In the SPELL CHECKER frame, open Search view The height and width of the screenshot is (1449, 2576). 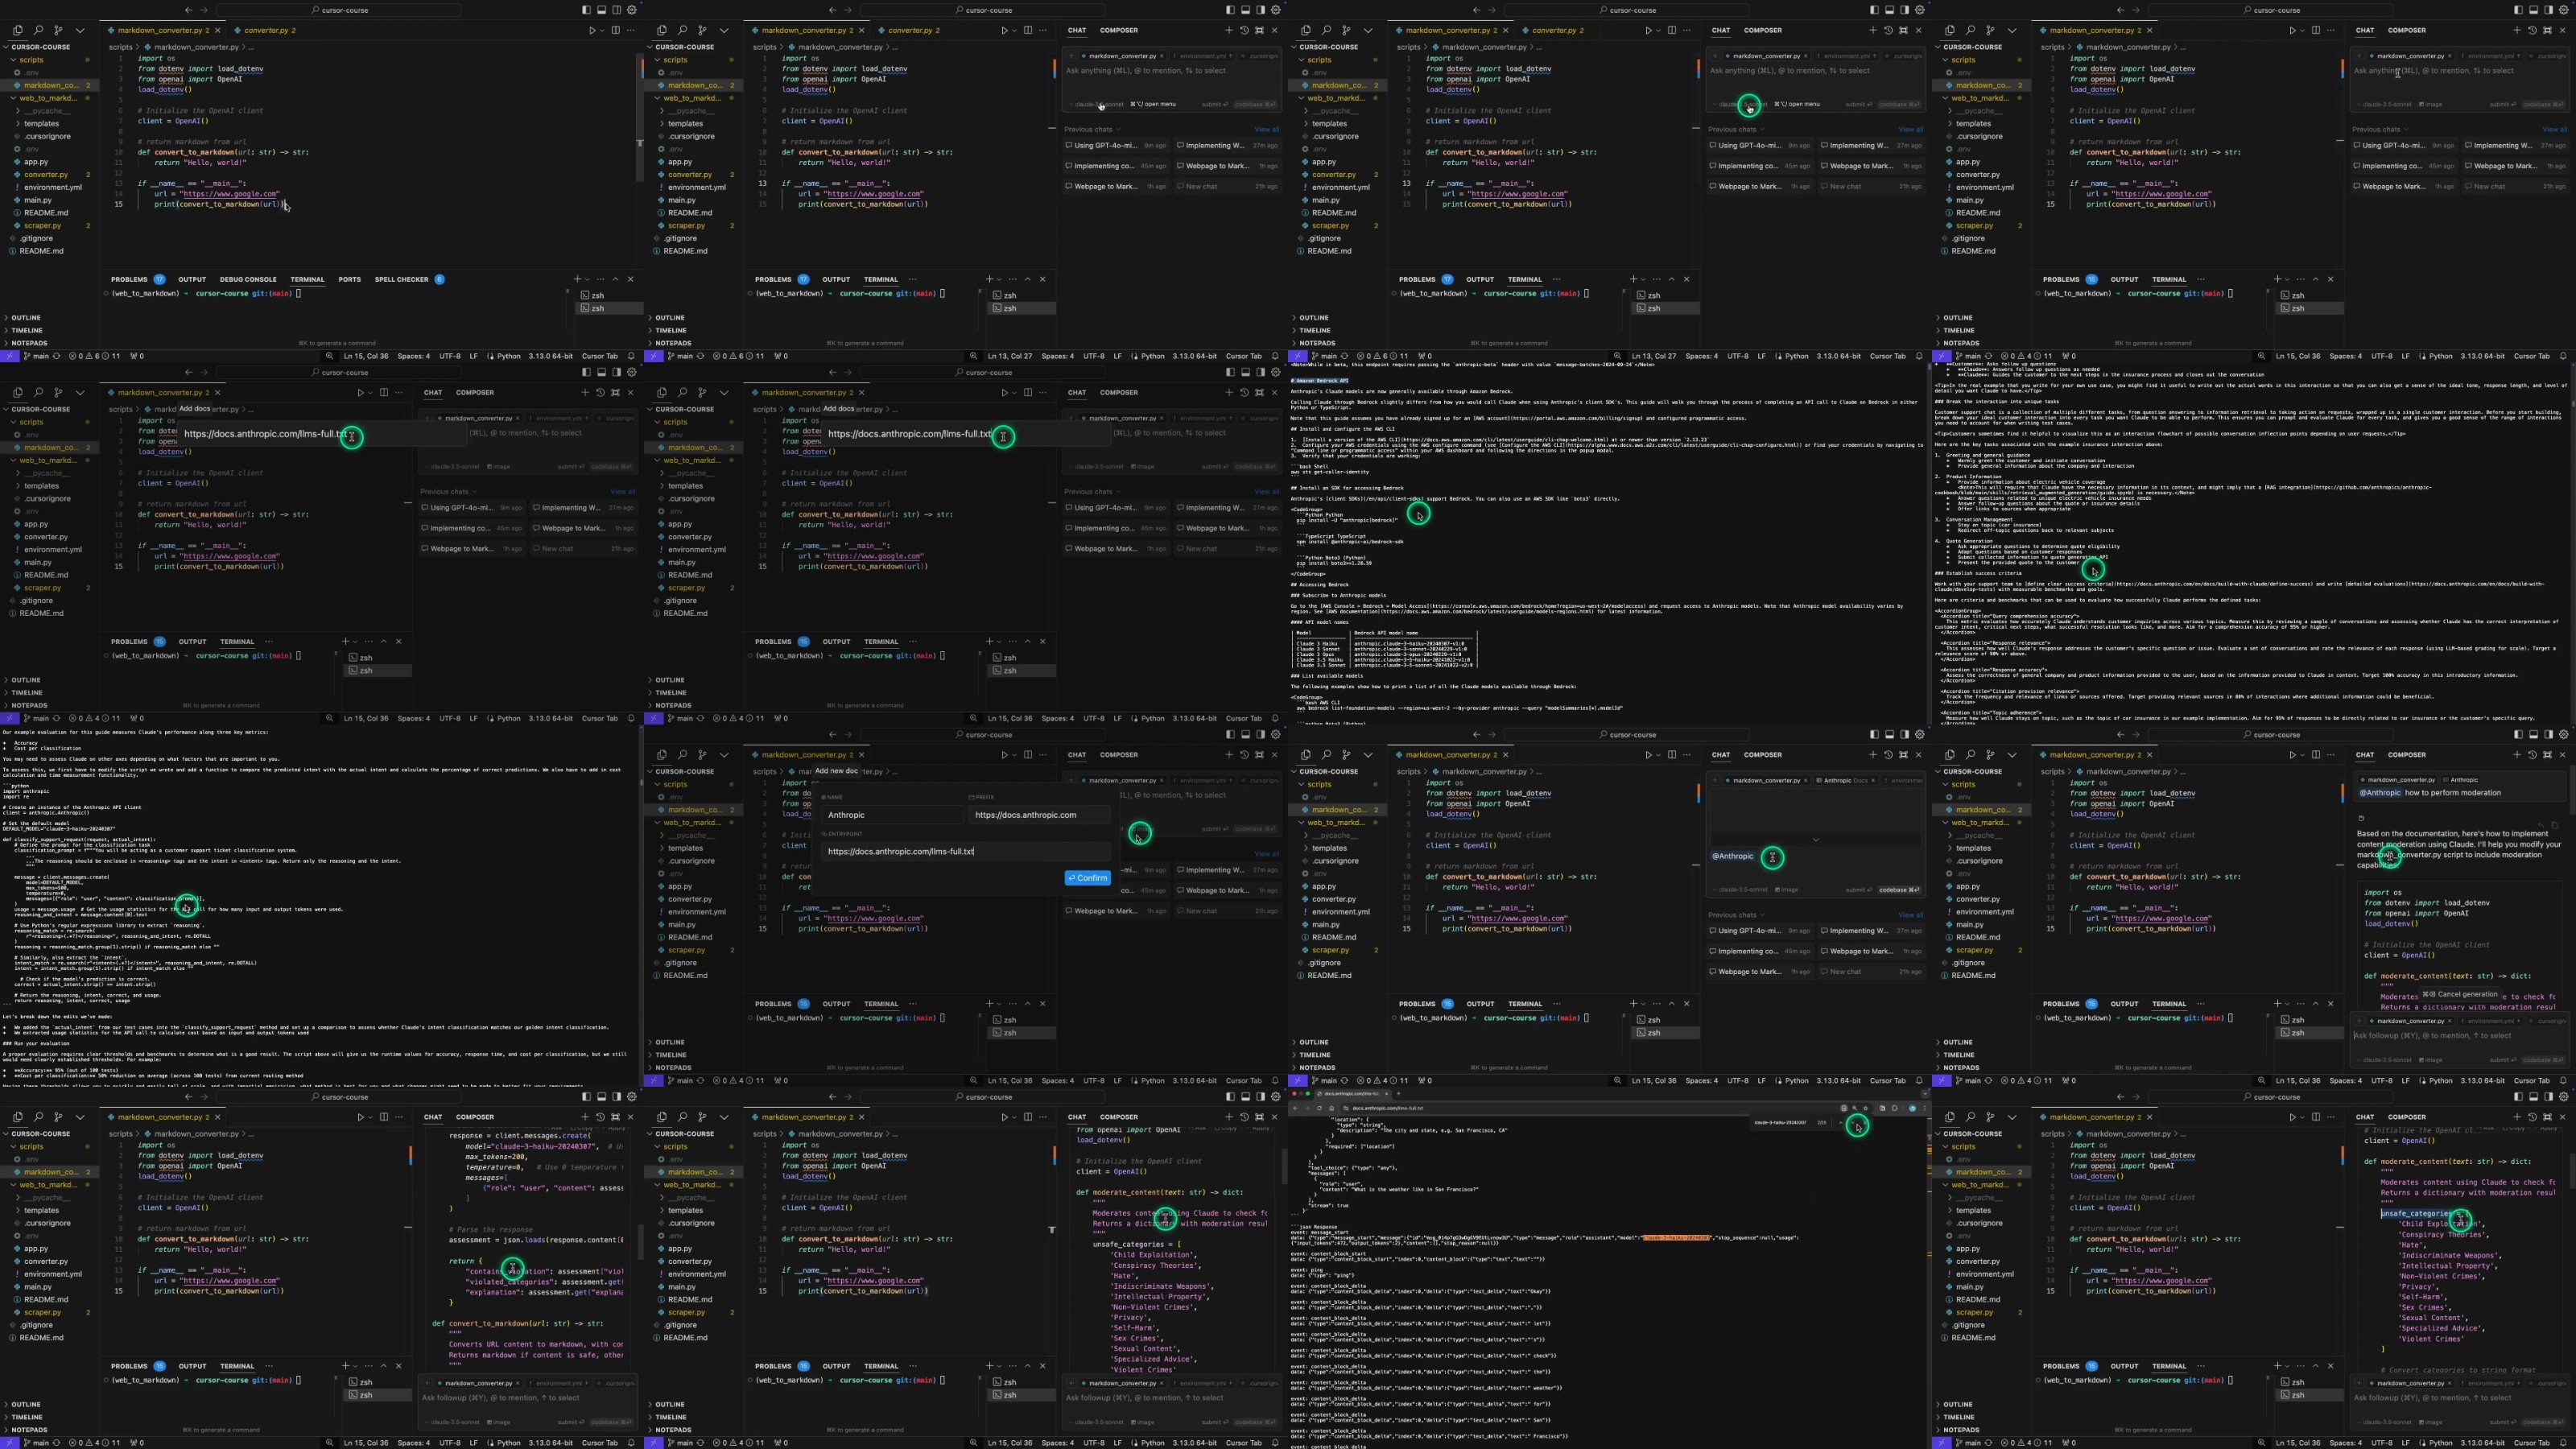[38, 30]
